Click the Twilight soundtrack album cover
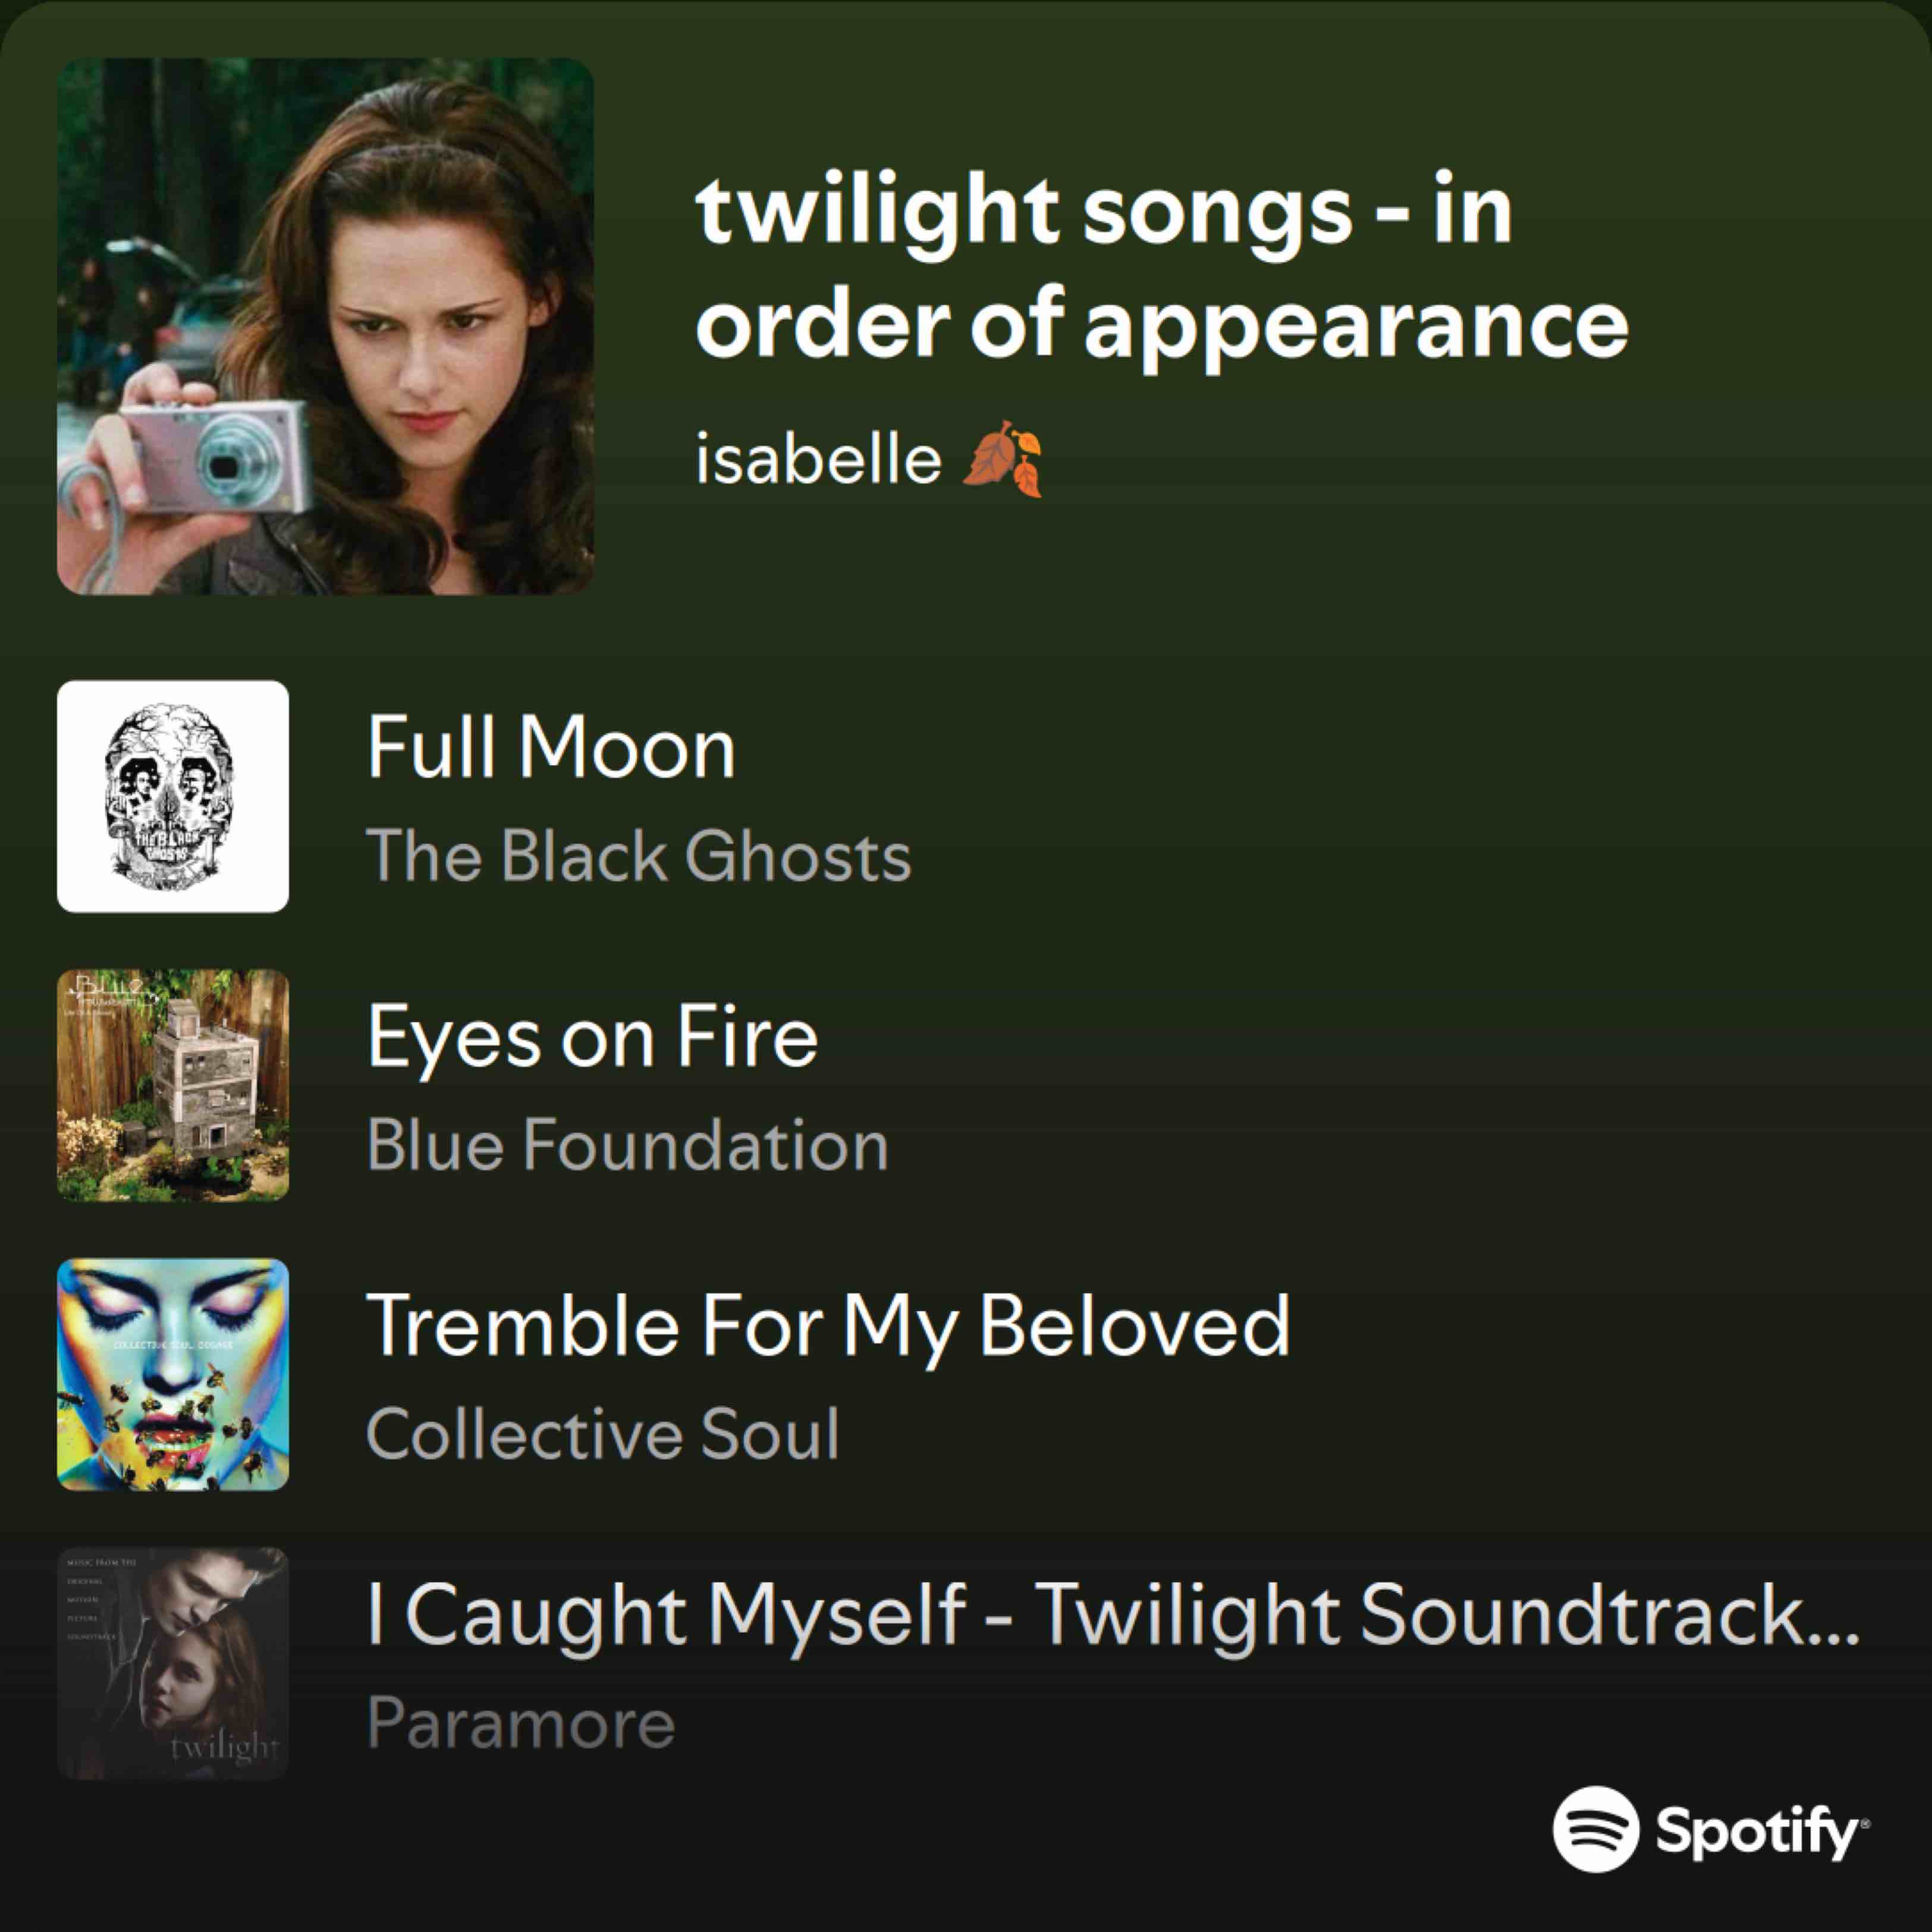This screenshot has width=1932, height=1932. click(x=173, y=1663)
